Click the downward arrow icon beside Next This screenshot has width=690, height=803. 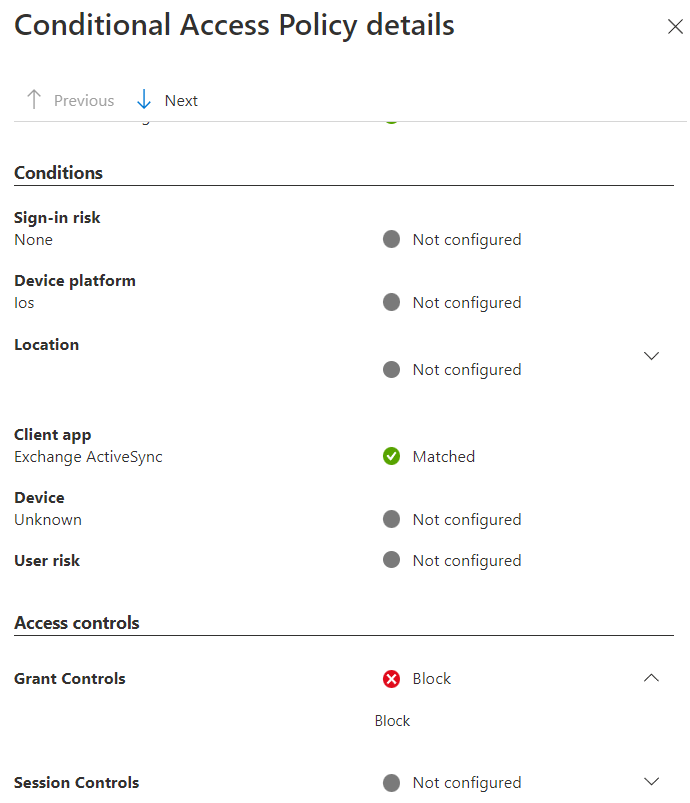click(x=144, y=99)
